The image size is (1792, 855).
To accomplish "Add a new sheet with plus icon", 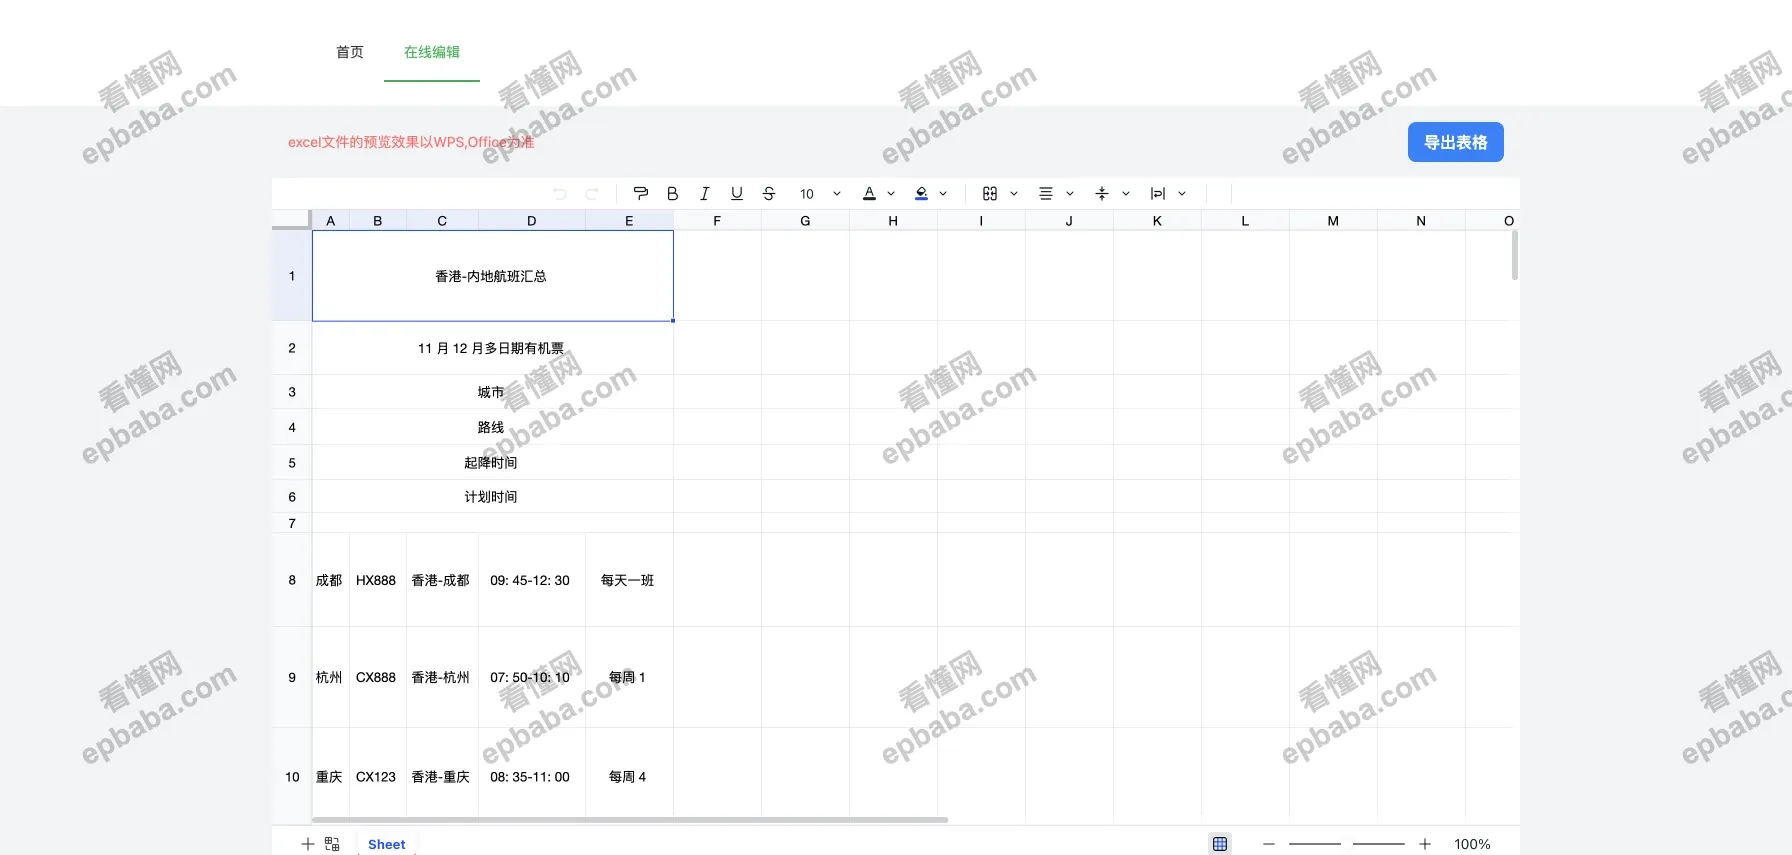I will pos(308,844).
